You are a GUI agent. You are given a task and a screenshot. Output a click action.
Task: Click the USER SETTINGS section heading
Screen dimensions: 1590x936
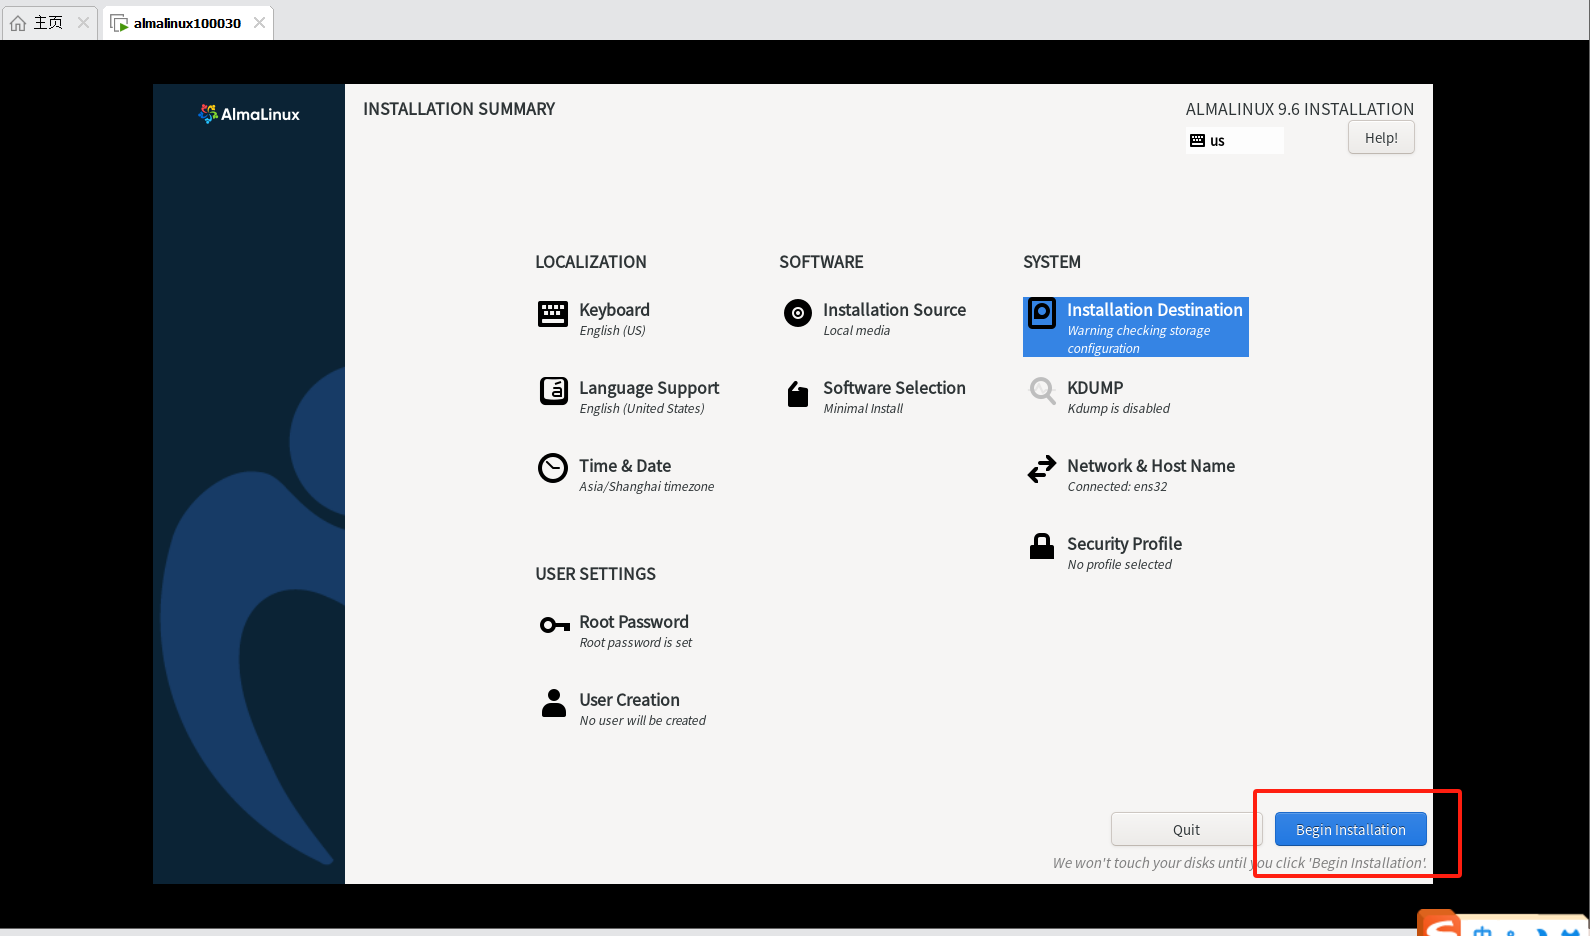click(x=596, y=574)
